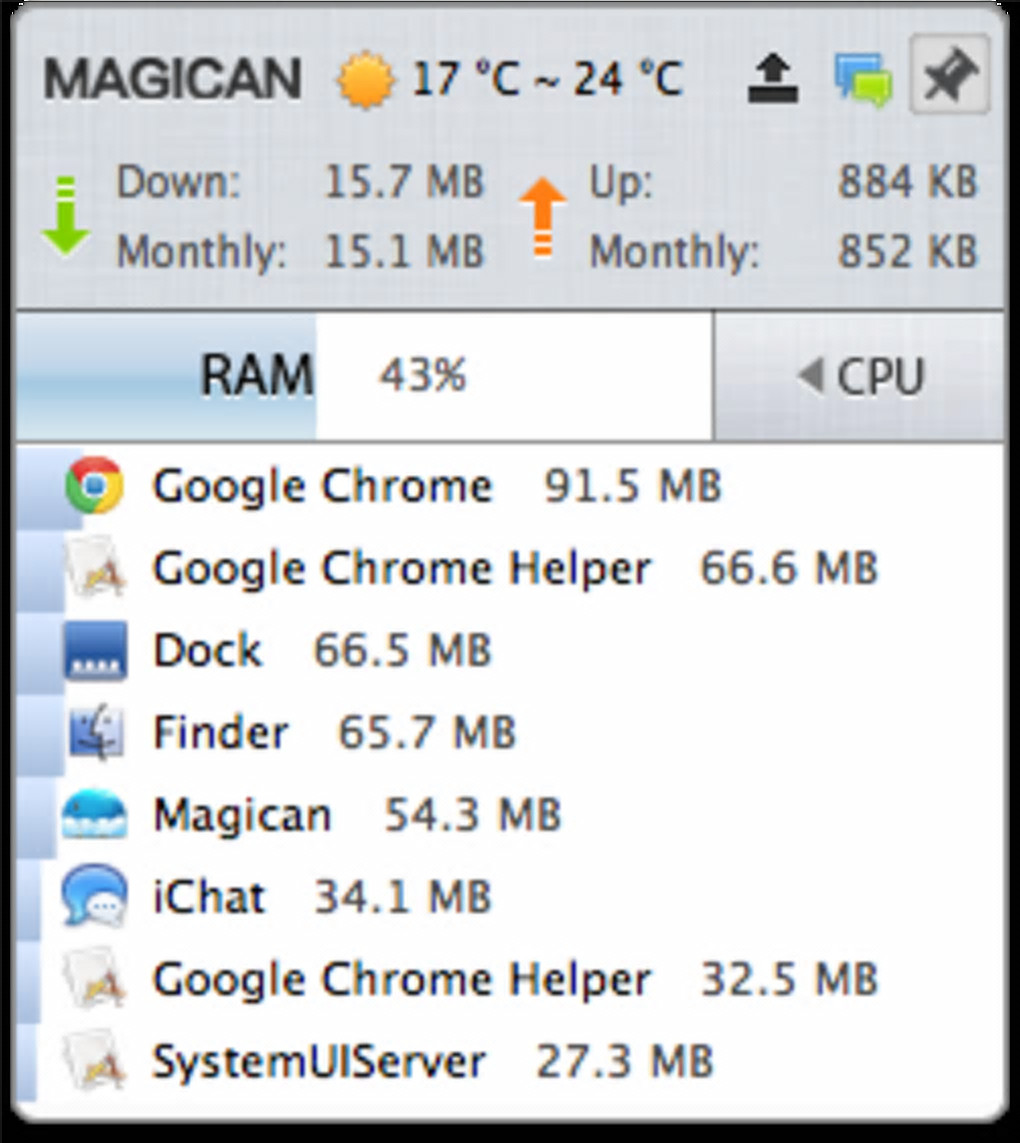The width and height of the screenshot is (1020, 1143).
Task: Click the Google Chrome icon
Action: [x=94, y=486]
